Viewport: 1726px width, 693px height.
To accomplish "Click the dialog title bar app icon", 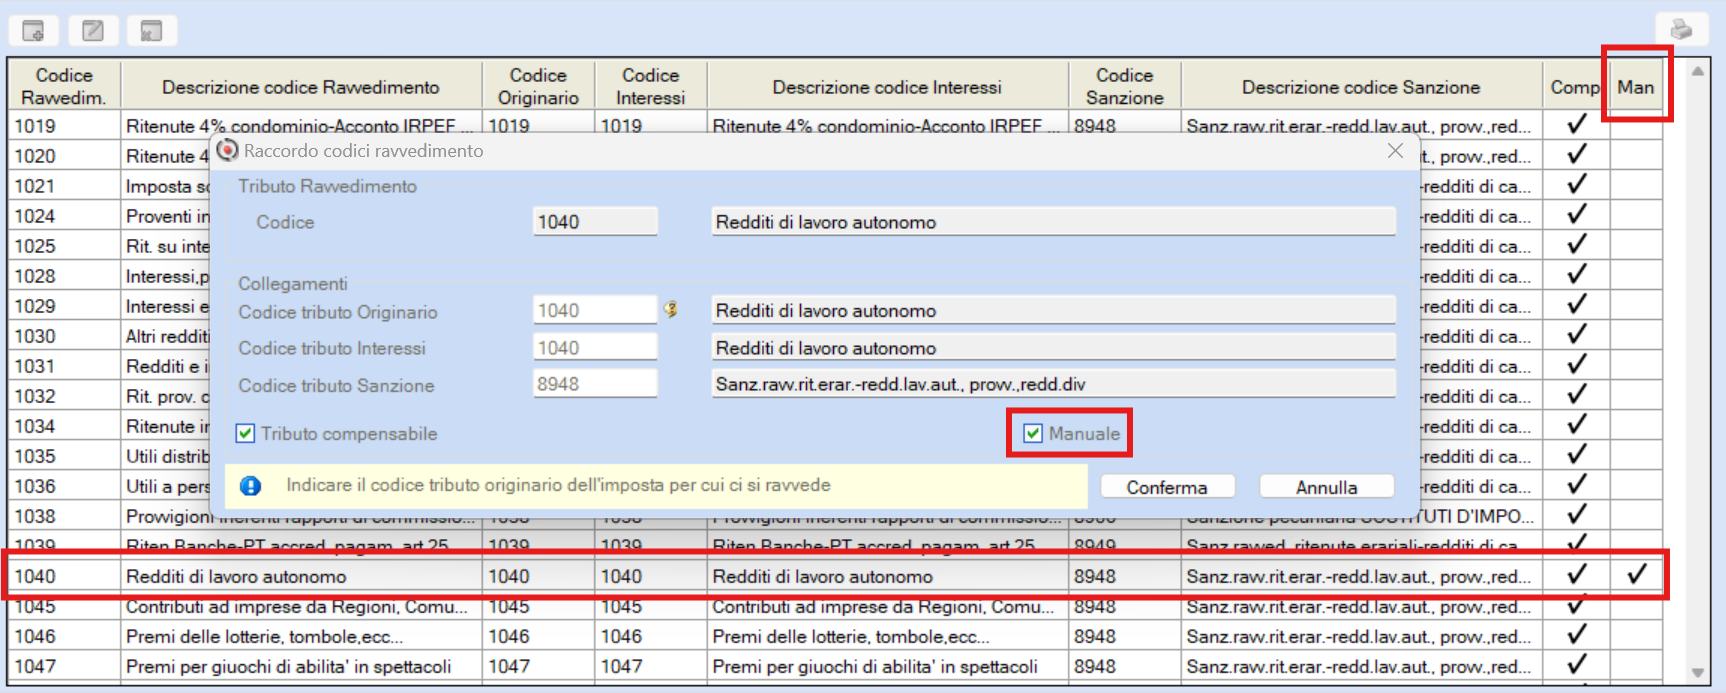I will click(x=228, y=150).
